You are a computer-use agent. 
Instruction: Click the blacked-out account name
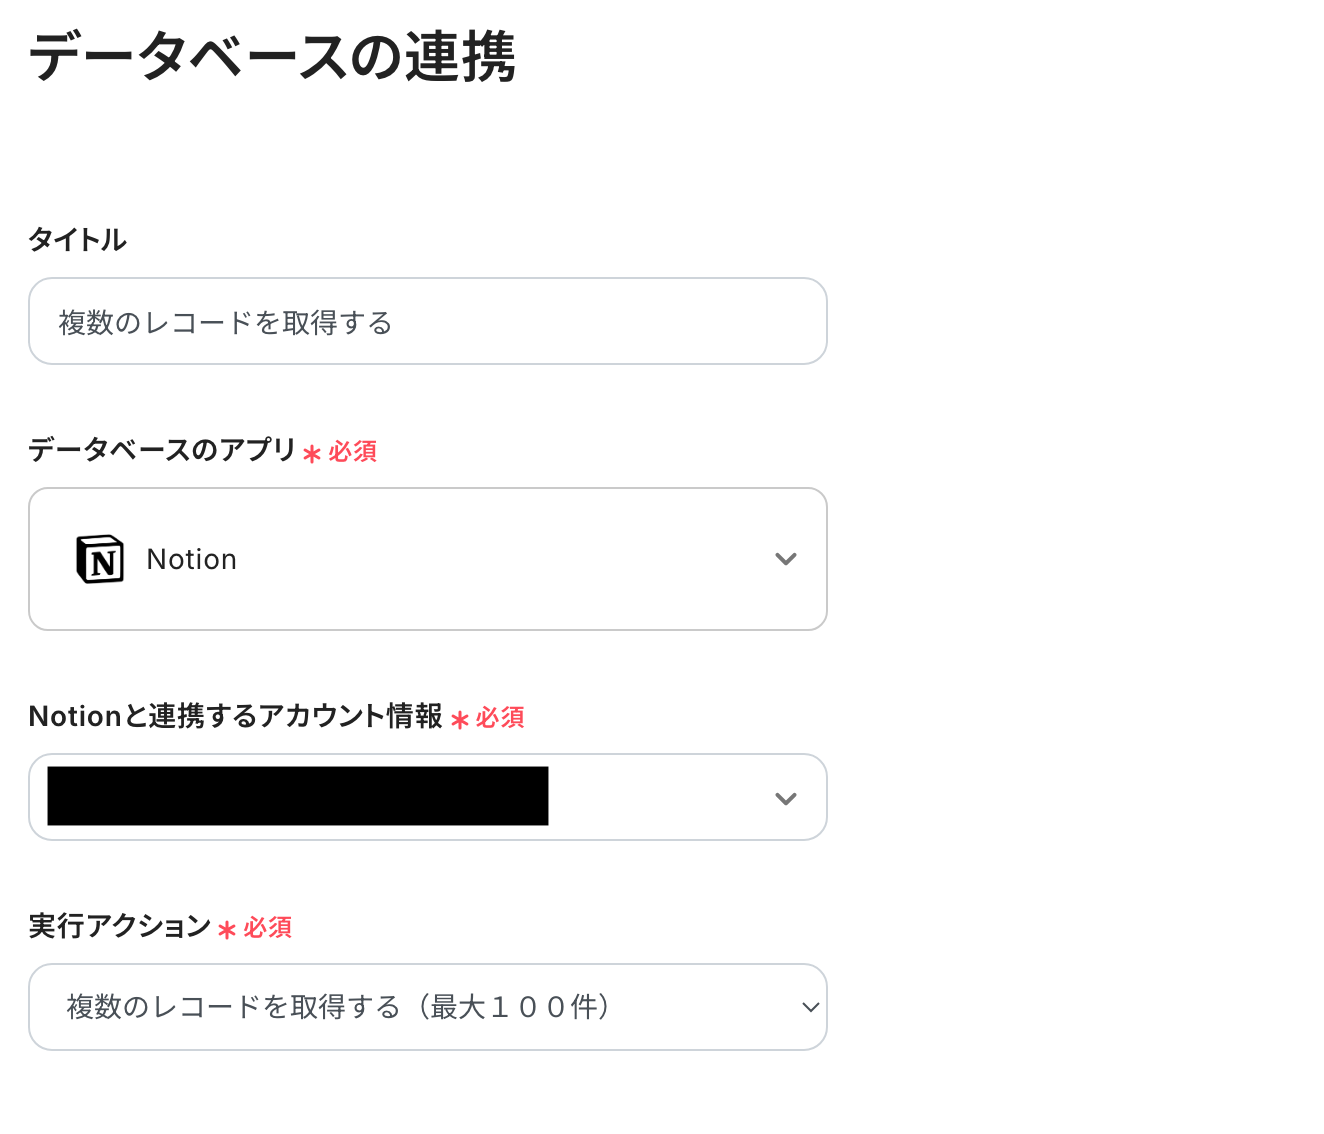coord(297,796)
